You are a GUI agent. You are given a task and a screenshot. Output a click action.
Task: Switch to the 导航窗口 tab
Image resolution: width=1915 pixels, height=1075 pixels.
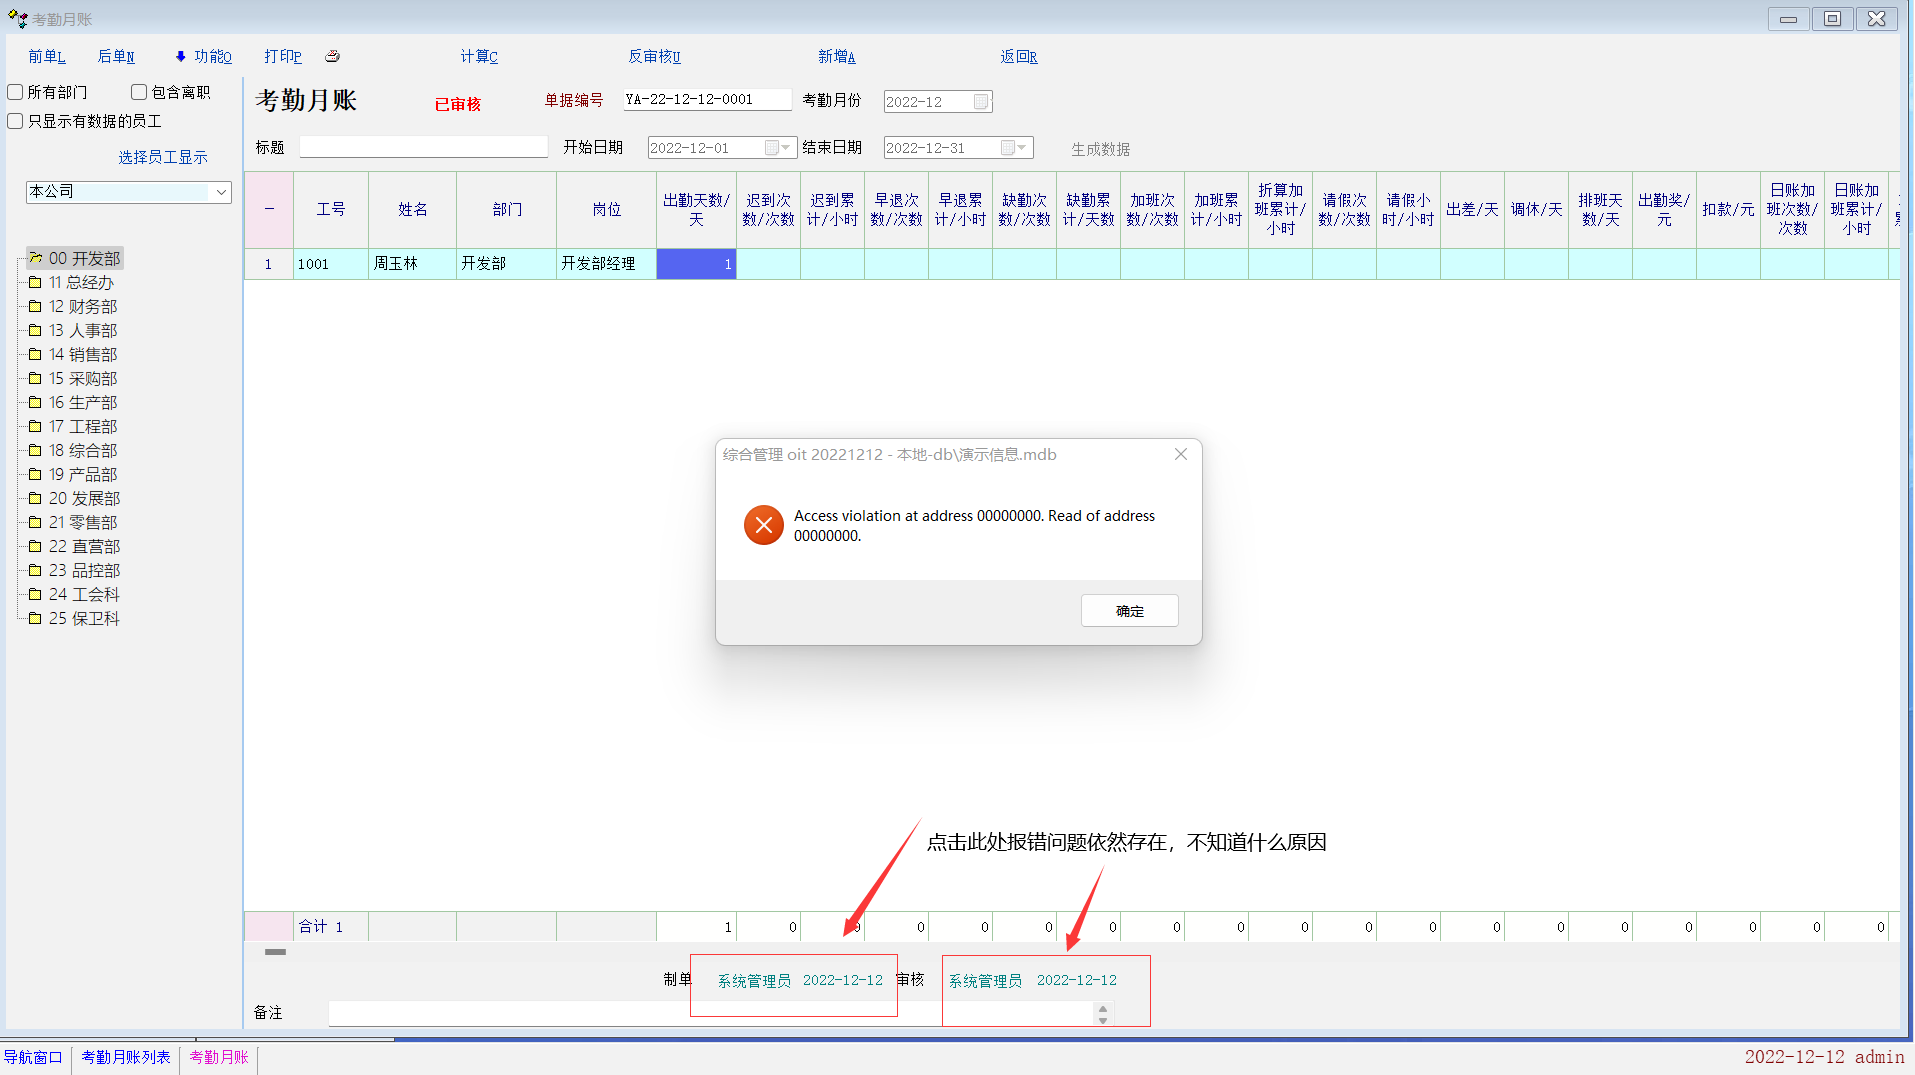tap(33, 1057)
